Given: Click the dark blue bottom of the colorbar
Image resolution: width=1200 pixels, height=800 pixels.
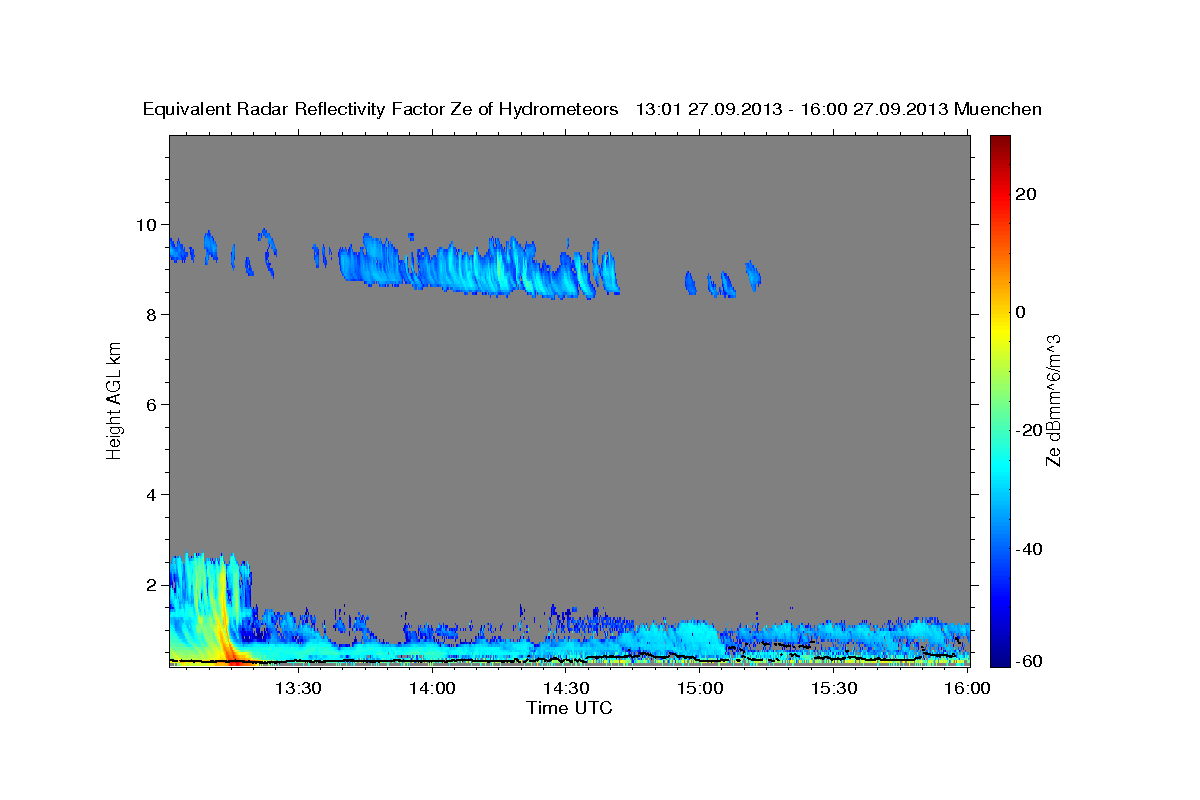Looking at the screenshot, I should pyautogui.click(x=1000, y=655).
